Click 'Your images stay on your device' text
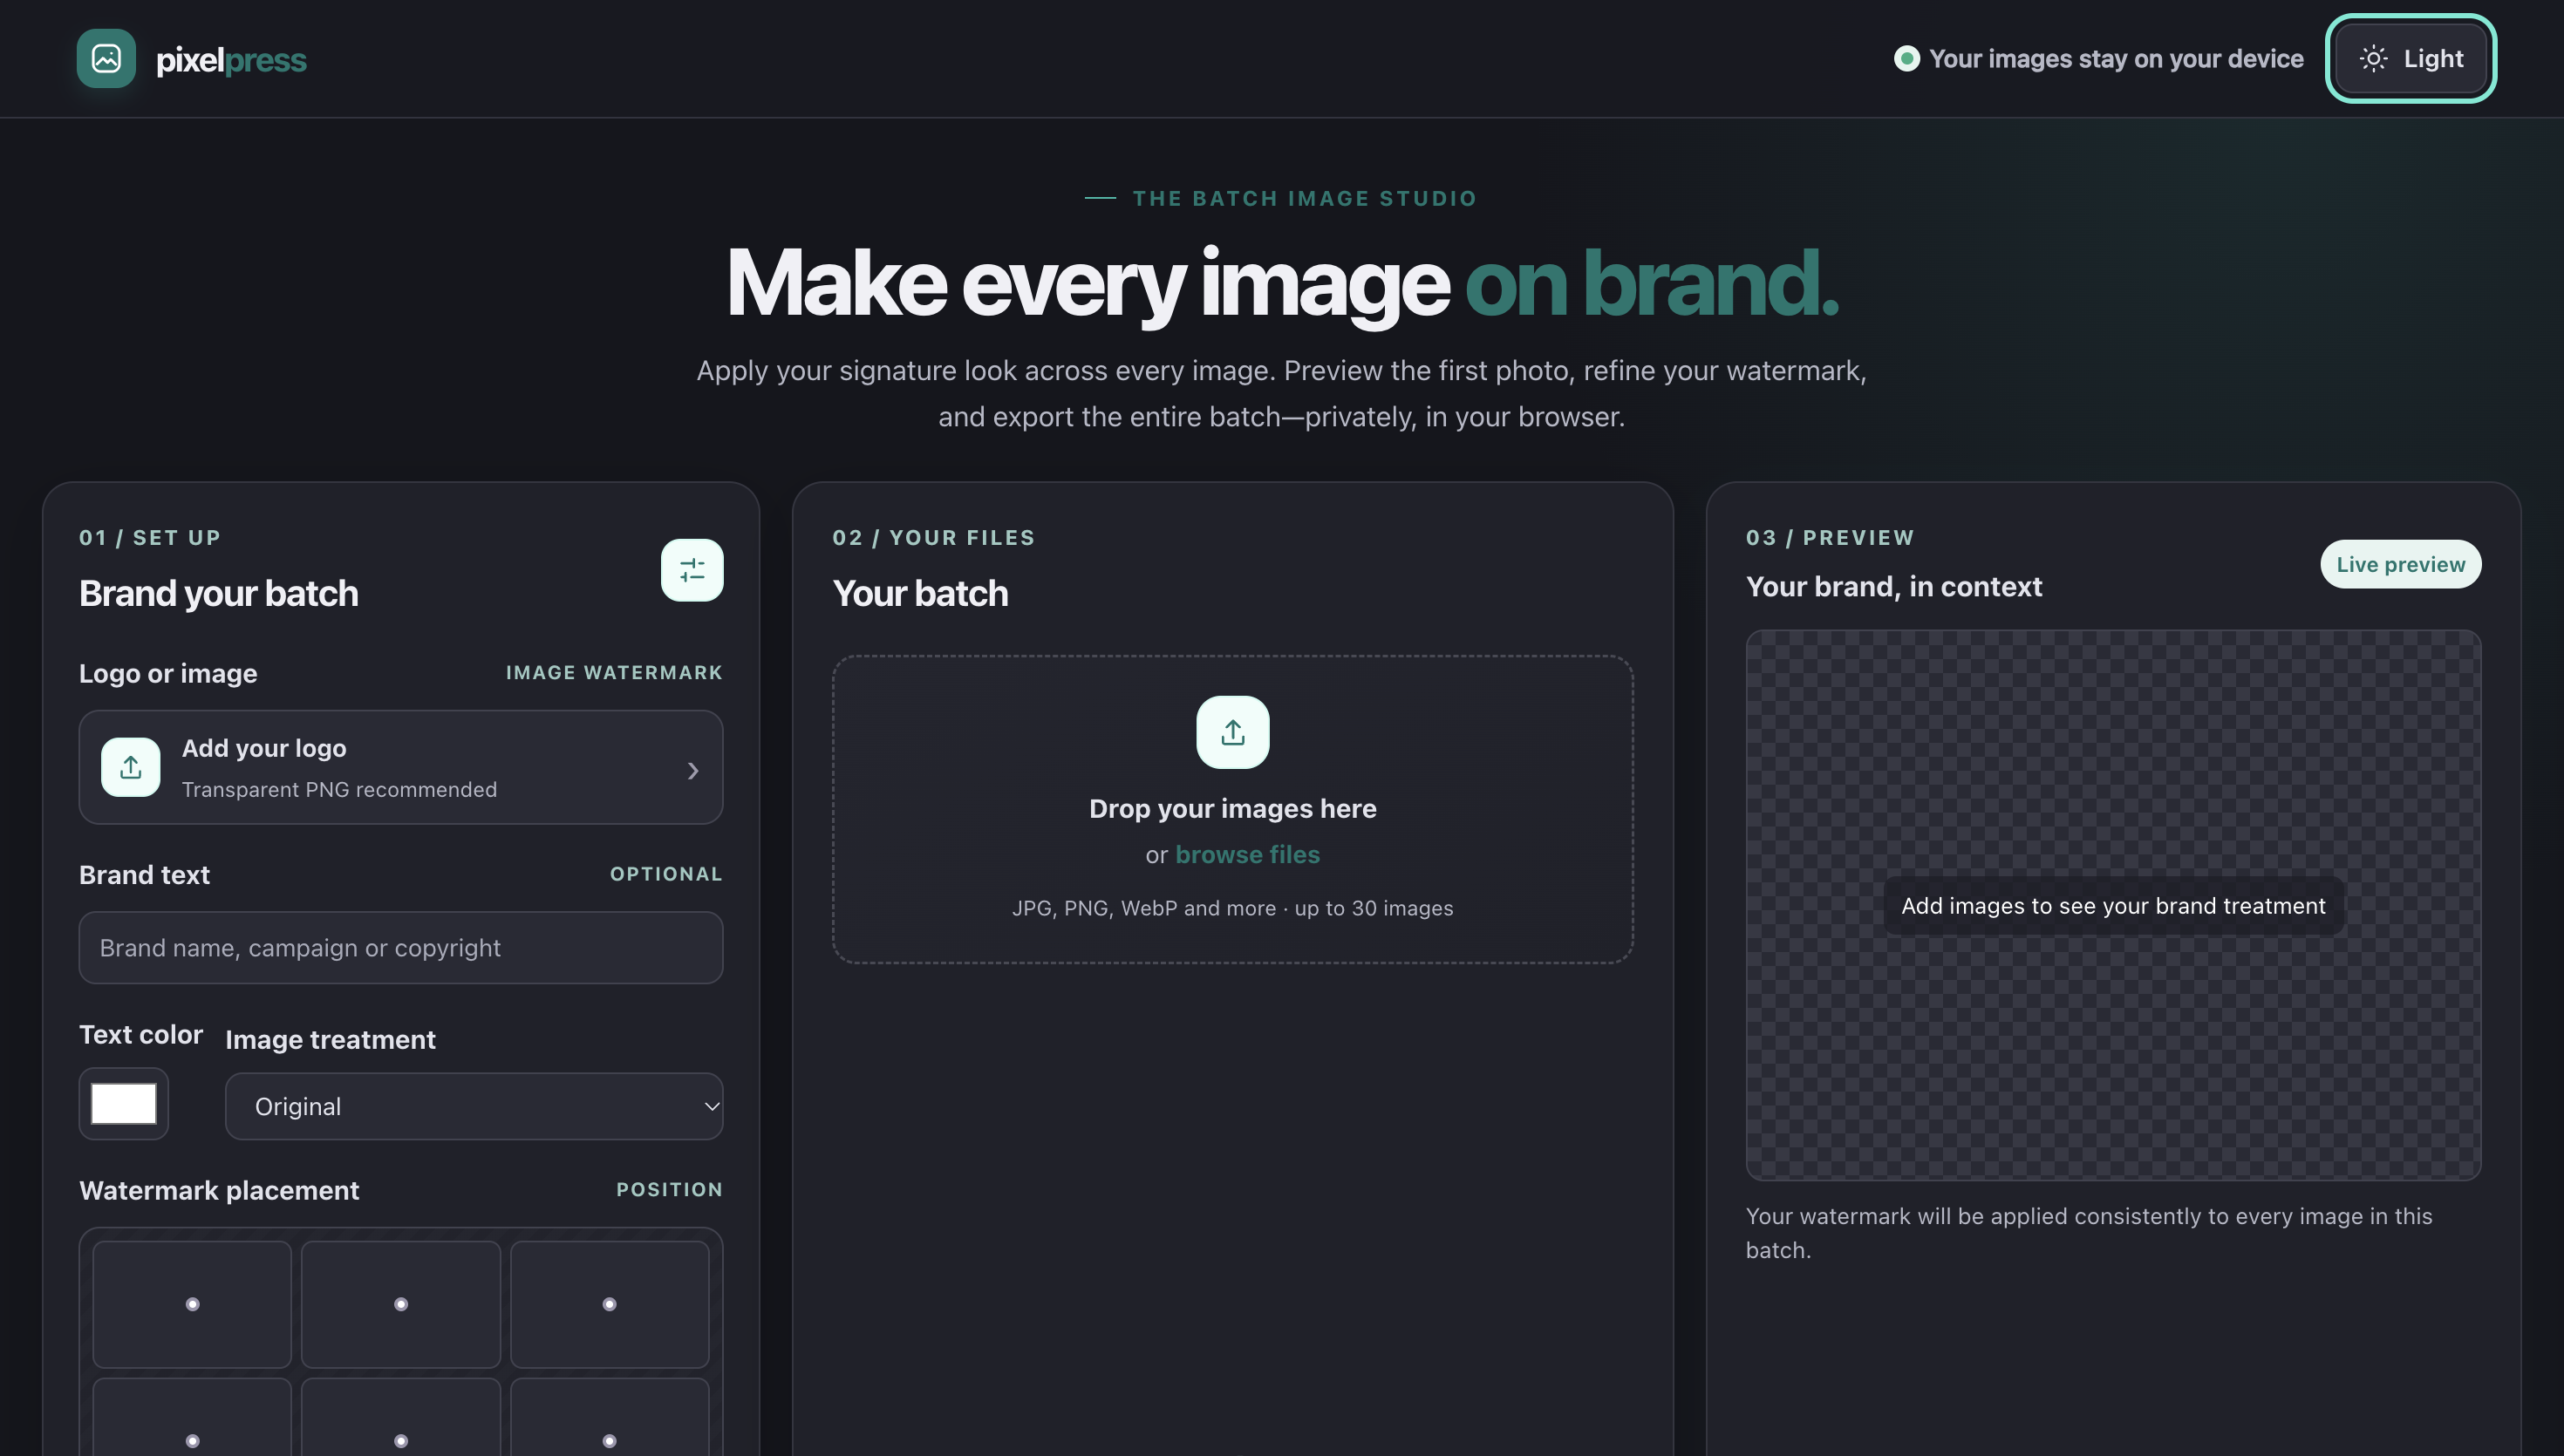Image resolution: width=2564 pixels, height=1456 pixels. click(x=2117, y=59)
